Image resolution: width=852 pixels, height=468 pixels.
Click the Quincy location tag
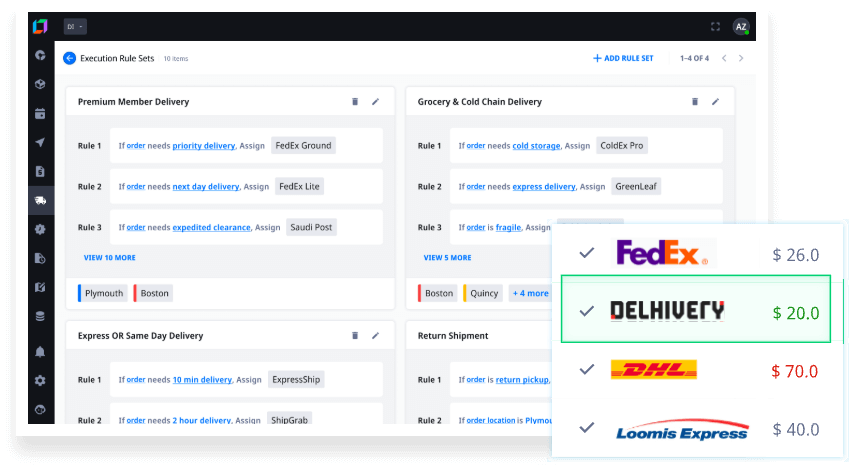(483, 294)
